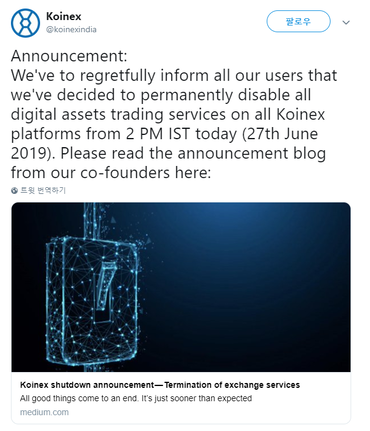This screenshot has width=370, height=431.
Task: Visit the @koinexindia handle
Action: 71,29
